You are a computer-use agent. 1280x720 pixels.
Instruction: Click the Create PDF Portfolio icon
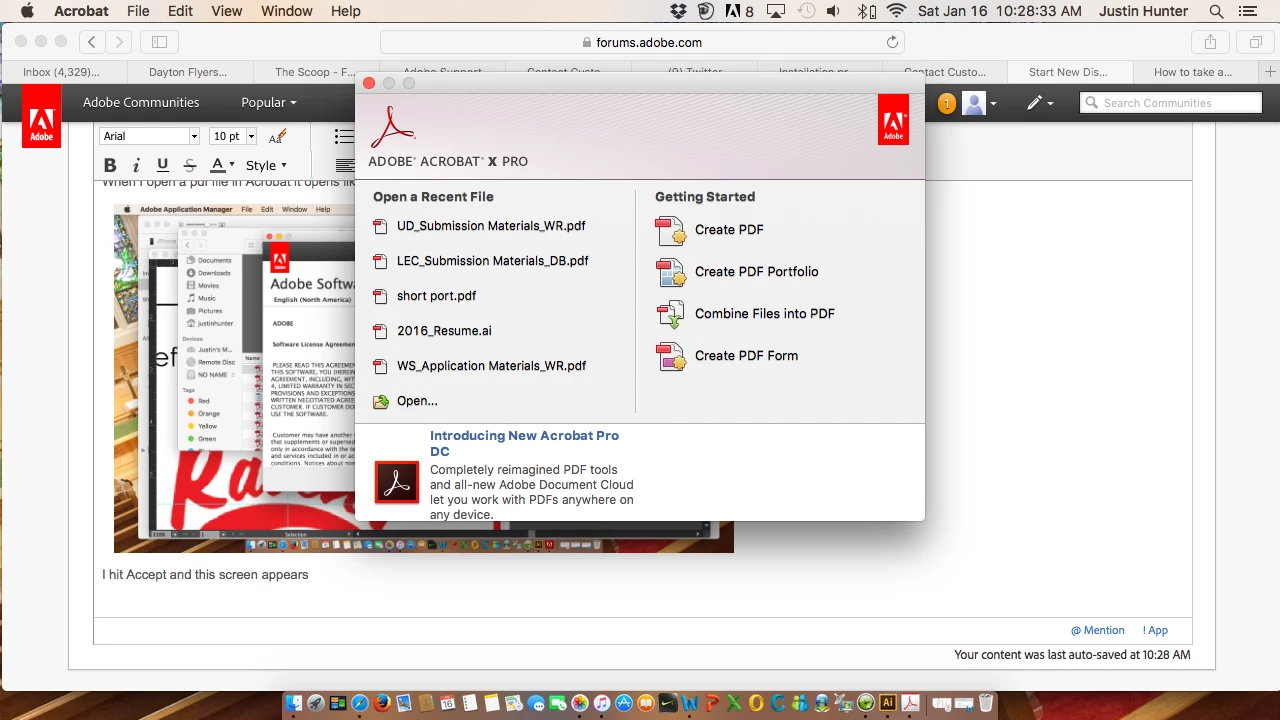[670, 272]
